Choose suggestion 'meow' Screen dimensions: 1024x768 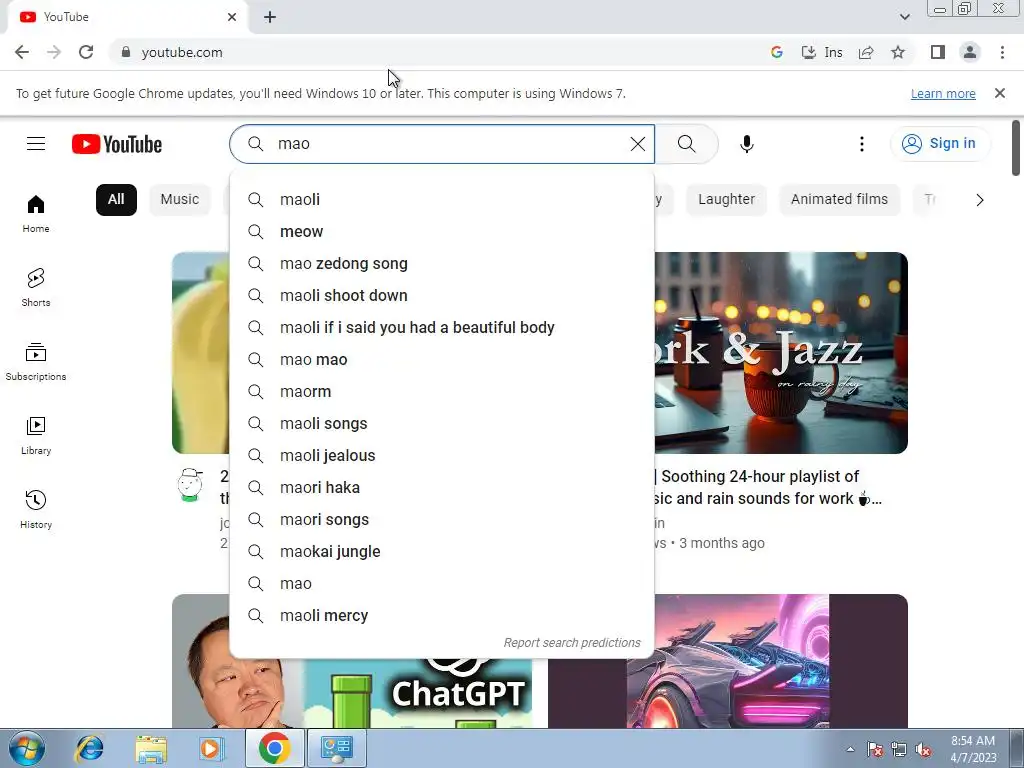441,231
